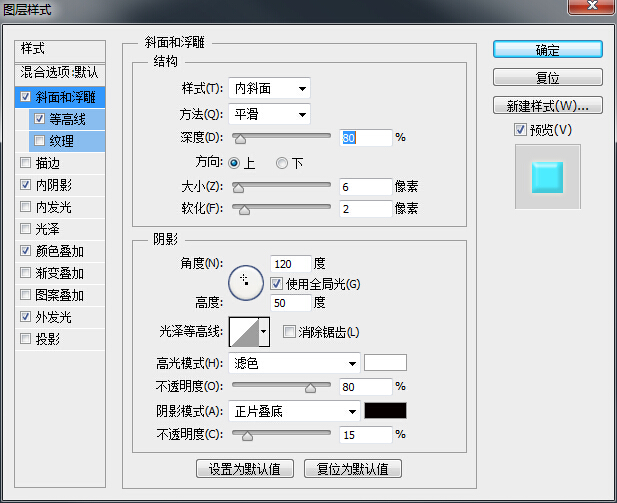Image resolution: width=617 pixels, height=503 pixels.
Task: Open the 方法 平滑 dropdown
Action: point(269,114)
